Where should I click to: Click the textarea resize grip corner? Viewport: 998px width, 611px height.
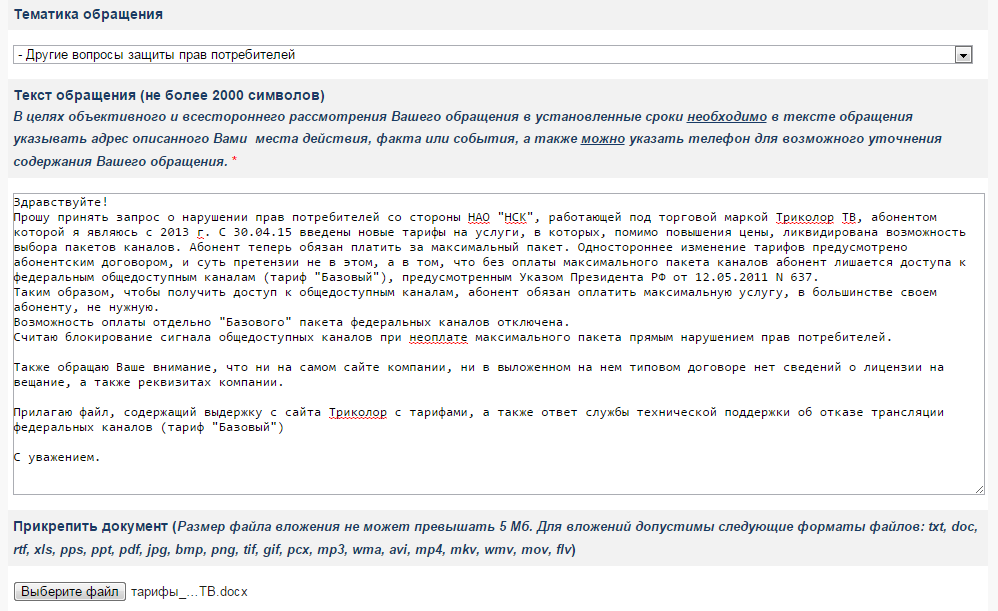[979, 489]
